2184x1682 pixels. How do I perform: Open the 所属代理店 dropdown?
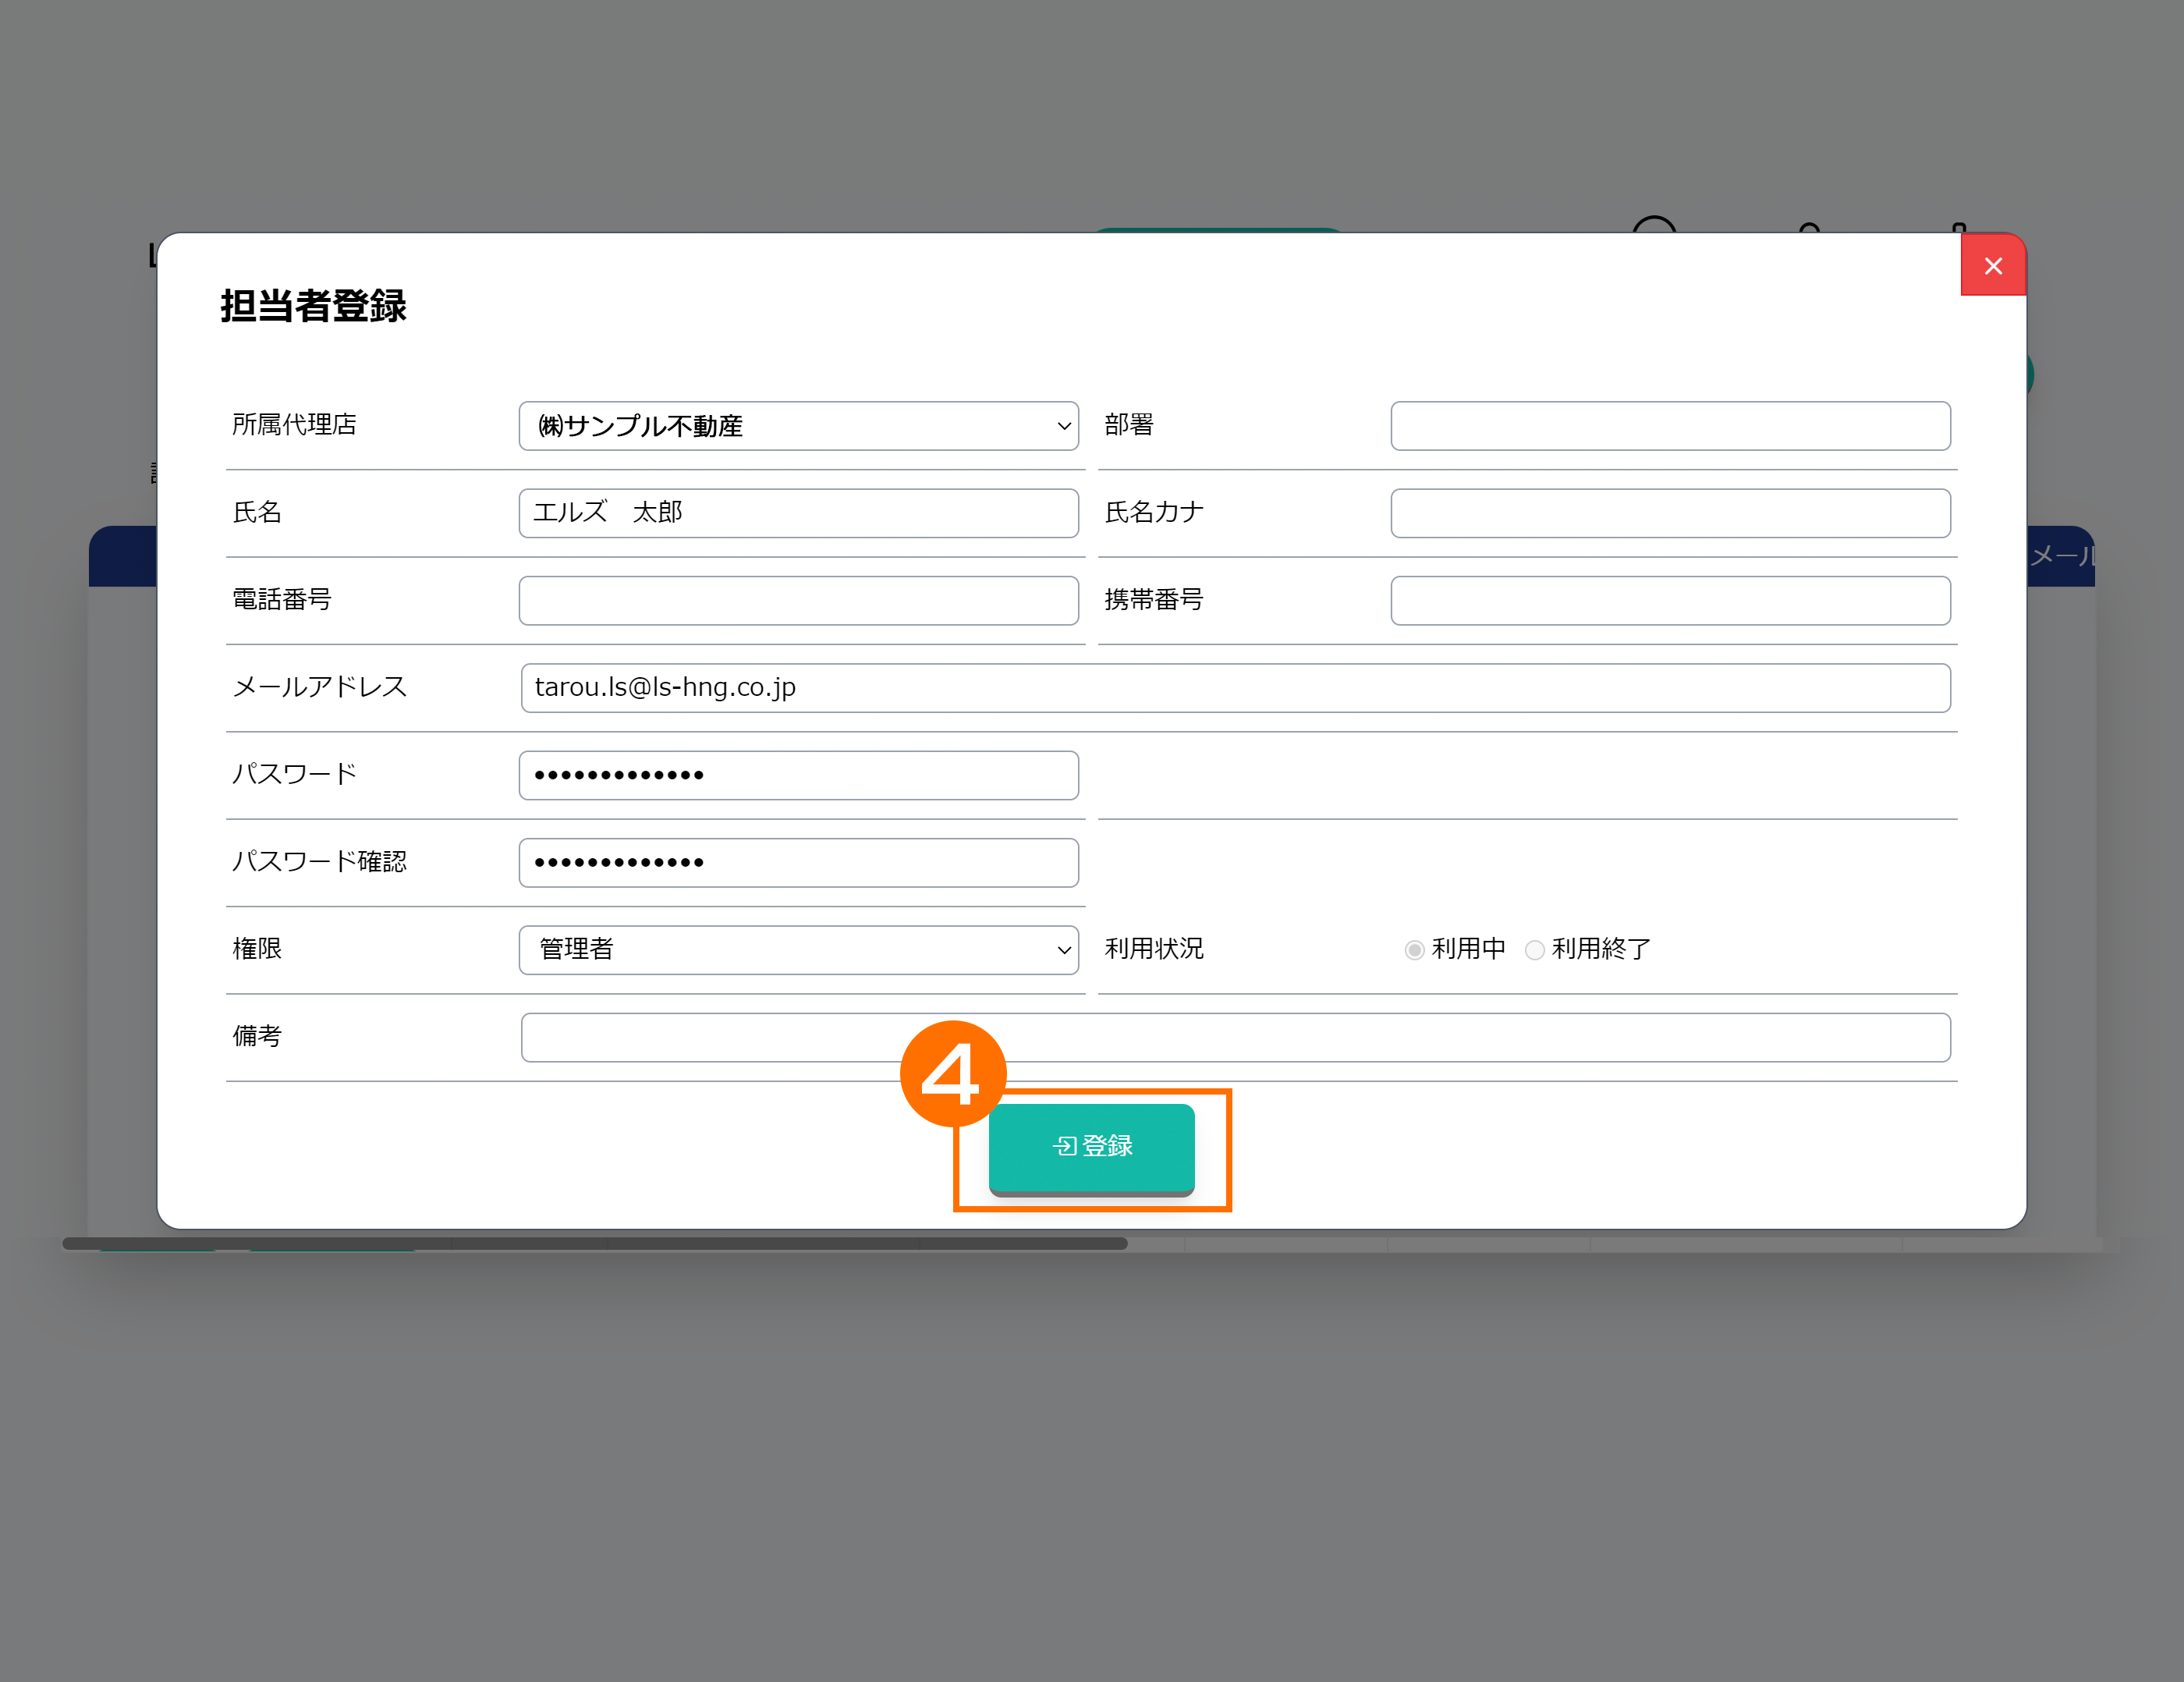[x=797, y=426]
